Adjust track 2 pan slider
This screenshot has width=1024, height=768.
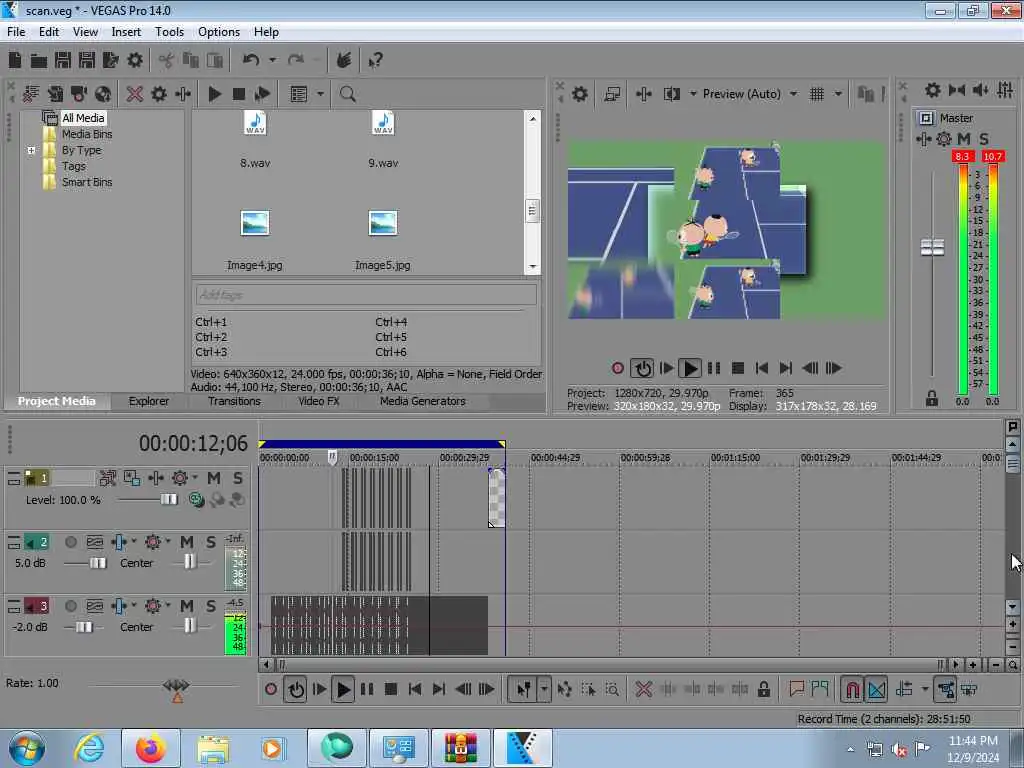(189, 562)
